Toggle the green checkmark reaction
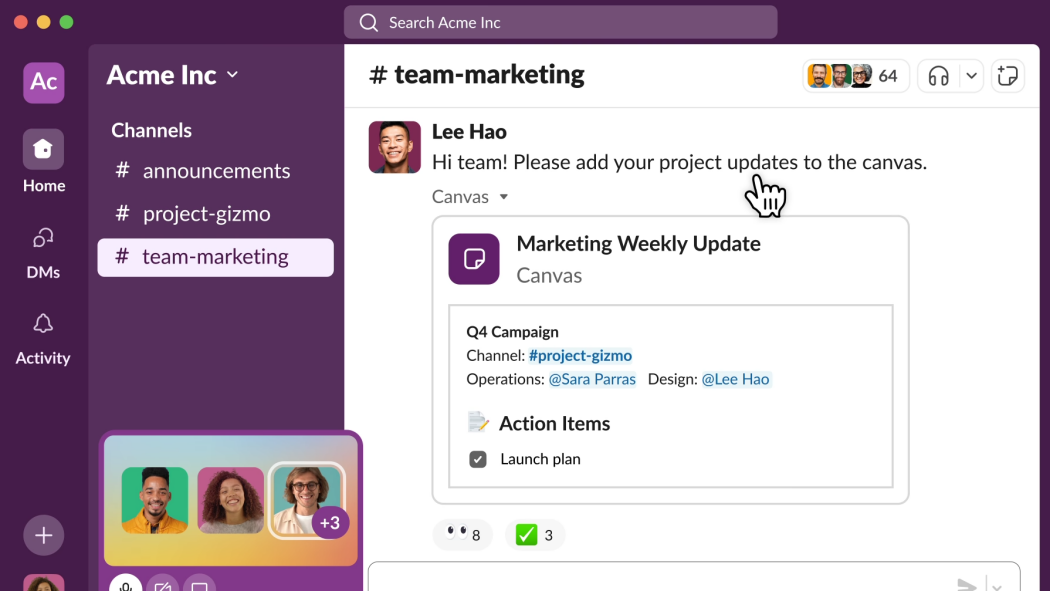1050x591 pixels. [536, 534]
